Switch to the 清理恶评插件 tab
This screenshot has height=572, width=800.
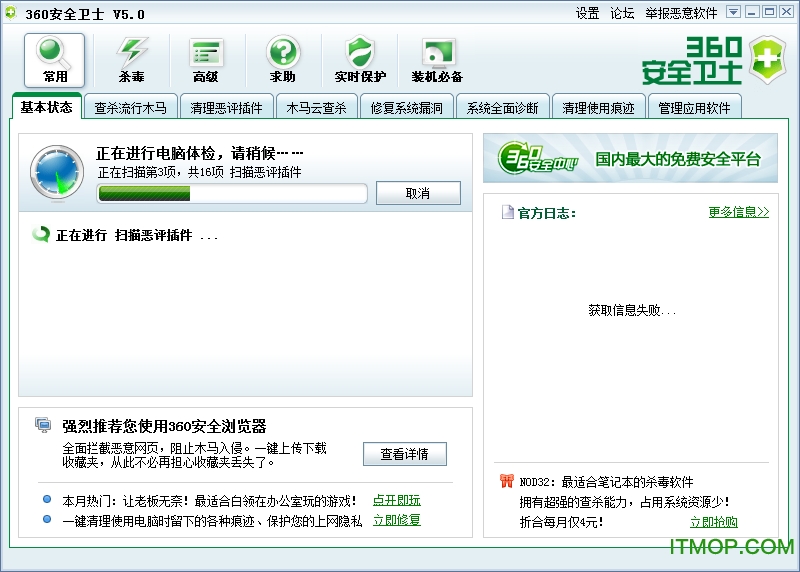click(226, 108)
